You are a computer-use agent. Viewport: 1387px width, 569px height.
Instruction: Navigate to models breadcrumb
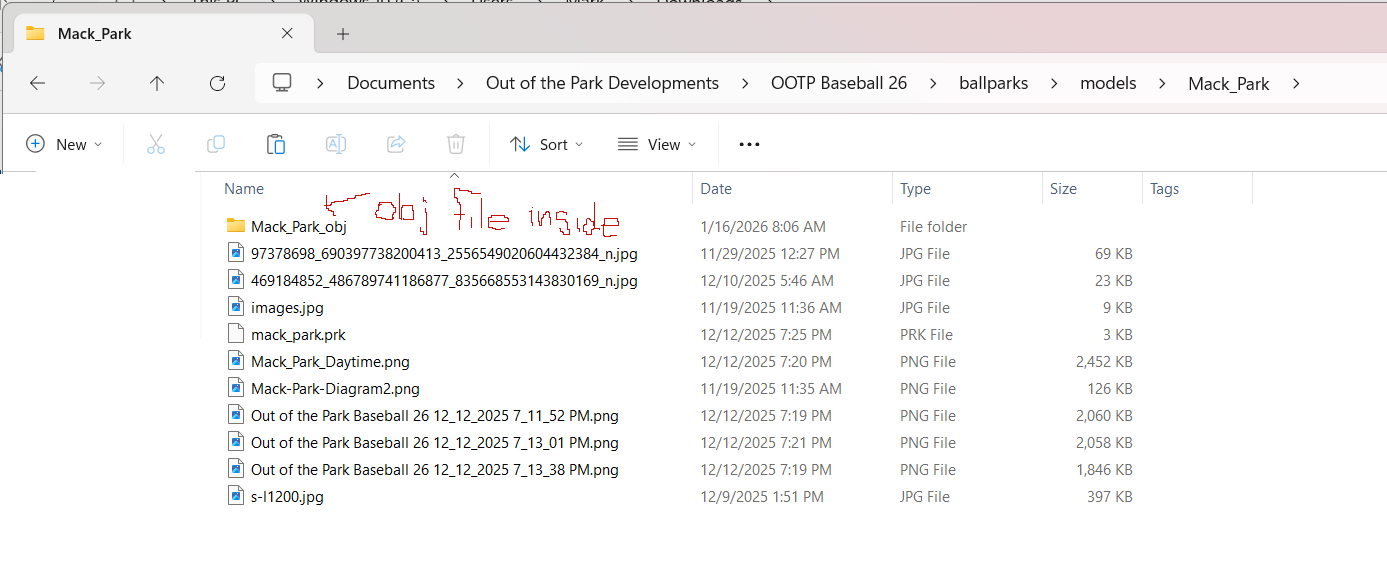click(x=1108, y=83)
